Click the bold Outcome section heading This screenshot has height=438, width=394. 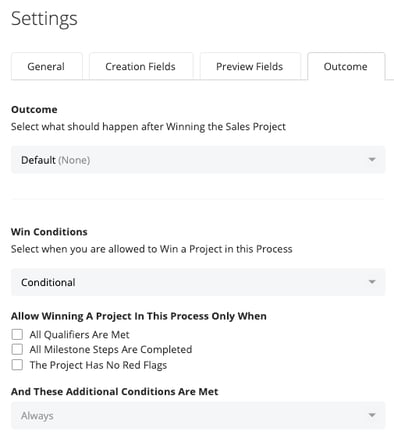click(34, 109)
